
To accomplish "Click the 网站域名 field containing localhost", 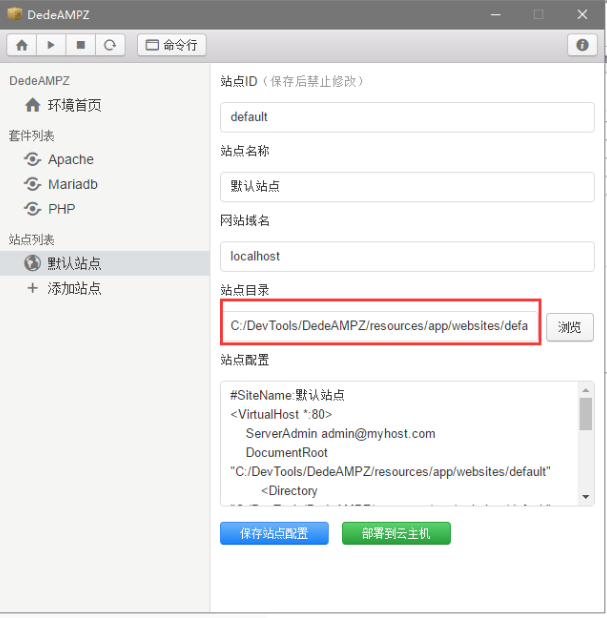I will click(407, 256).
